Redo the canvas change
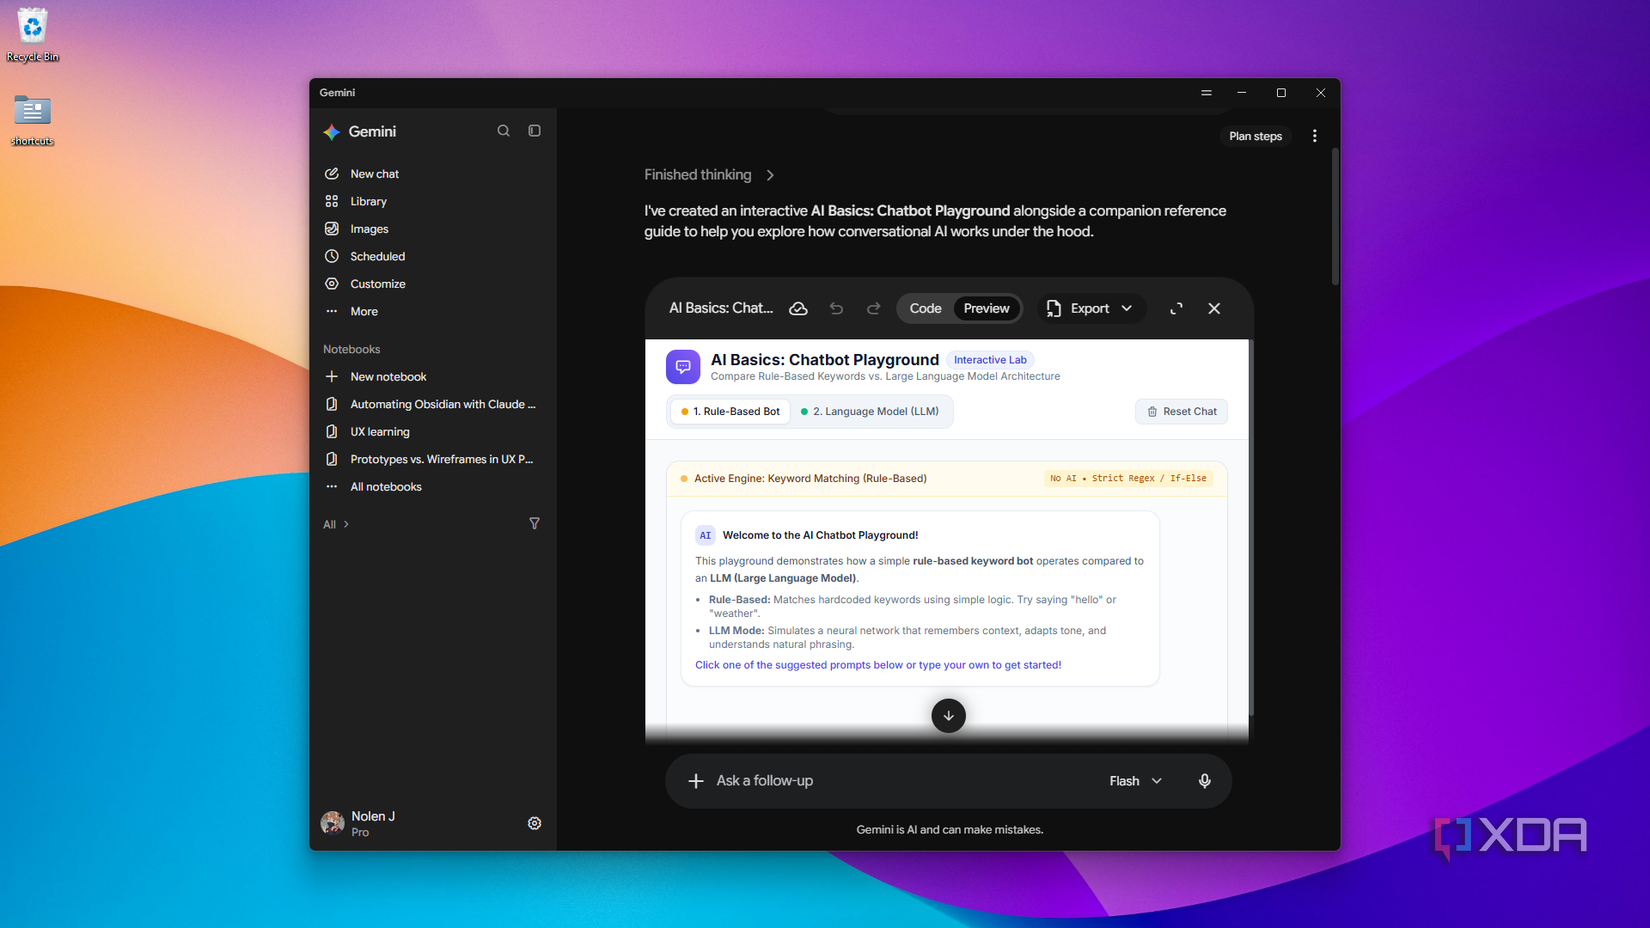 click(x=873, y=308)
